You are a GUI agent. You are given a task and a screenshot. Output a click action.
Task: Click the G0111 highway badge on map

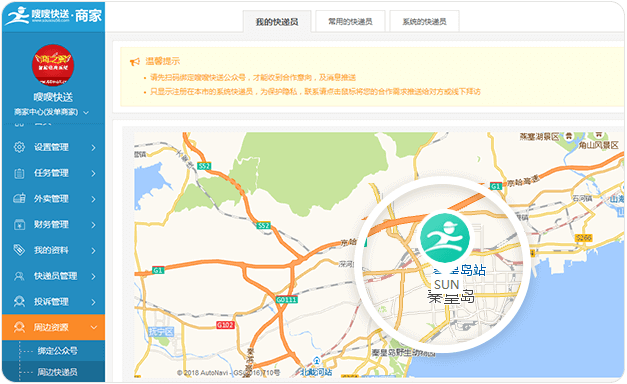click(x=287, y=299)
